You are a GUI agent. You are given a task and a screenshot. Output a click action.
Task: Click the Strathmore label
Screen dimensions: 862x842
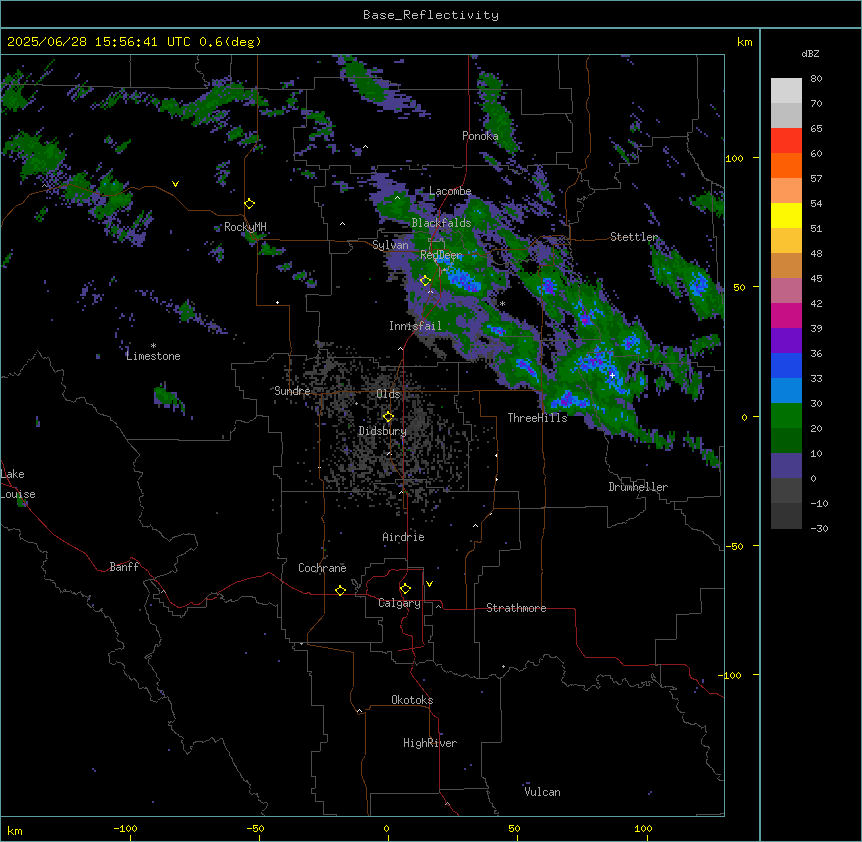click(x=516, y=608)
